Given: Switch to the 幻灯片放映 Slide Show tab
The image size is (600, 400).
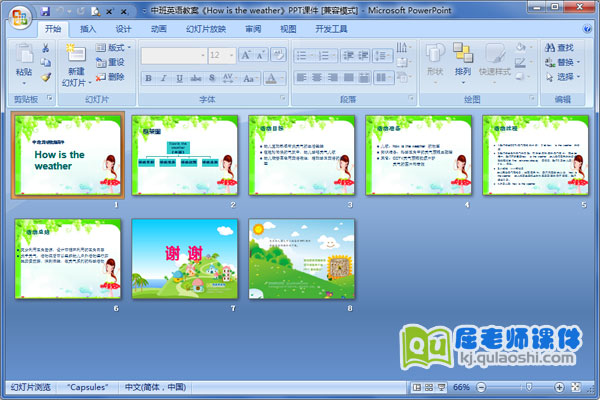Looking at the screenshot, I should (206, 29).
